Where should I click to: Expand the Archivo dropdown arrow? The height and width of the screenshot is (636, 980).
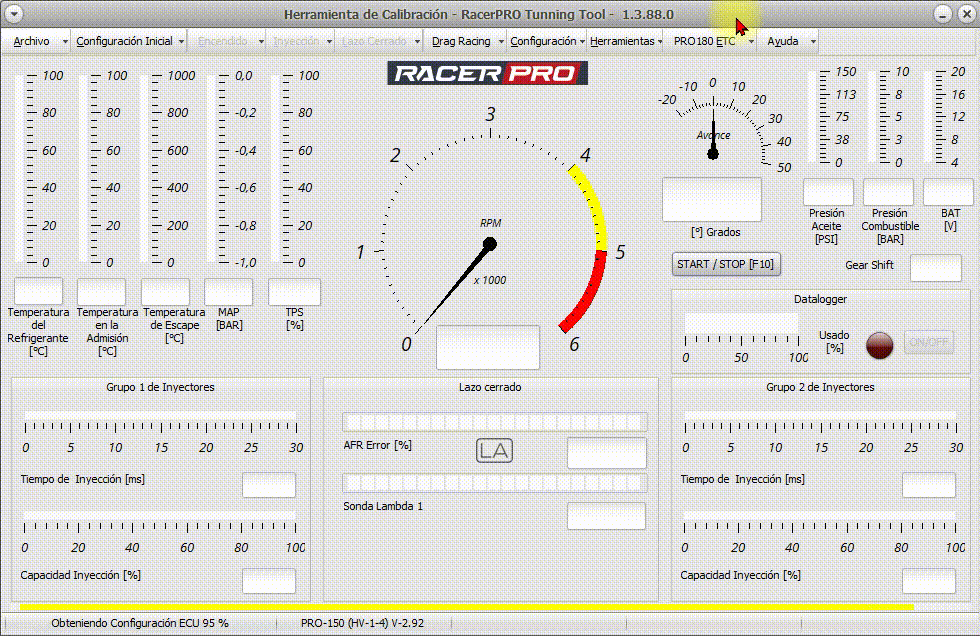65,41
